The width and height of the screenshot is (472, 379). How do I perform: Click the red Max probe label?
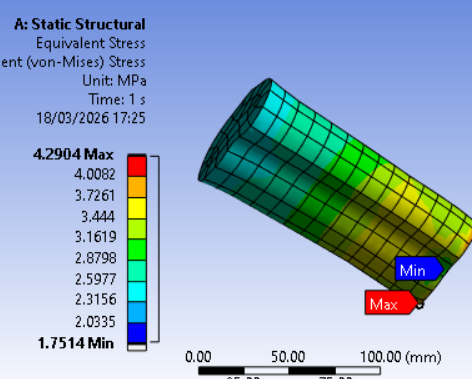391,303
